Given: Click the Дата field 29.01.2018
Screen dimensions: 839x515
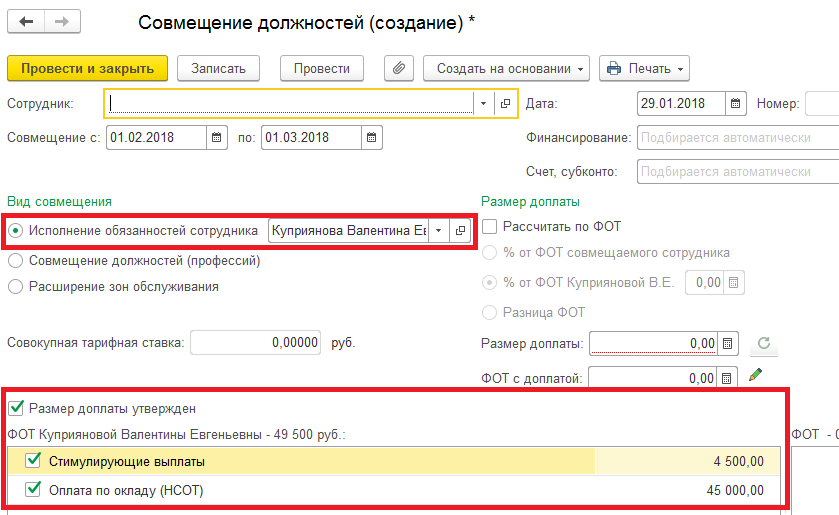Looking at the screenshot, I should (x=681, y=103).
